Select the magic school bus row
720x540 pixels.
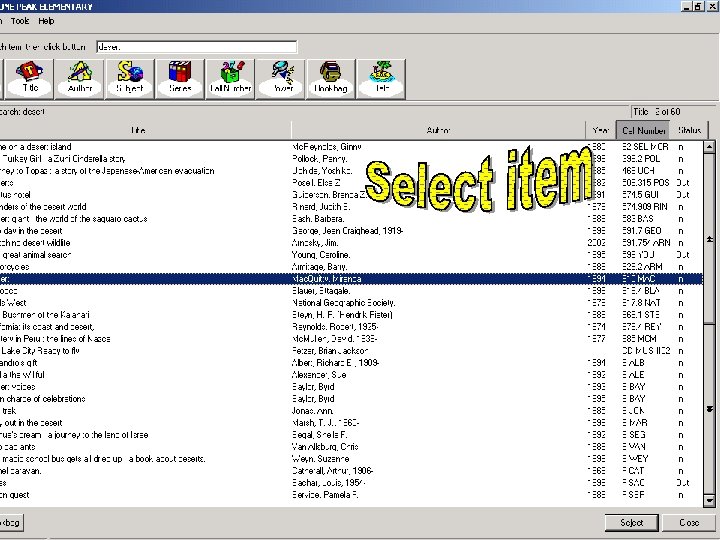tap(351, 459)
